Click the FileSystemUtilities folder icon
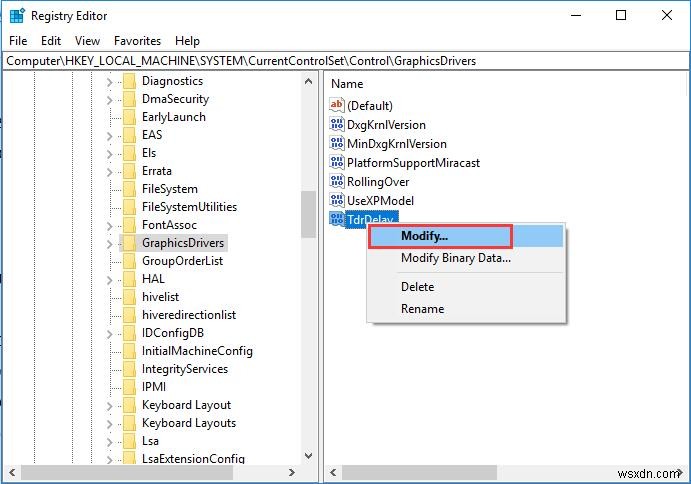Image resolution: width=691 pixels, height=484 pixels. [130, 207]
